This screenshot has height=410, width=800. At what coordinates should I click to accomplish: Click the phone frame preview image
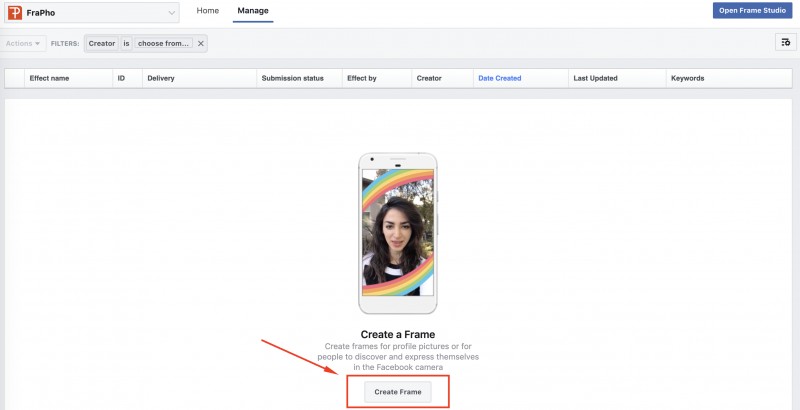pos(398,234)
